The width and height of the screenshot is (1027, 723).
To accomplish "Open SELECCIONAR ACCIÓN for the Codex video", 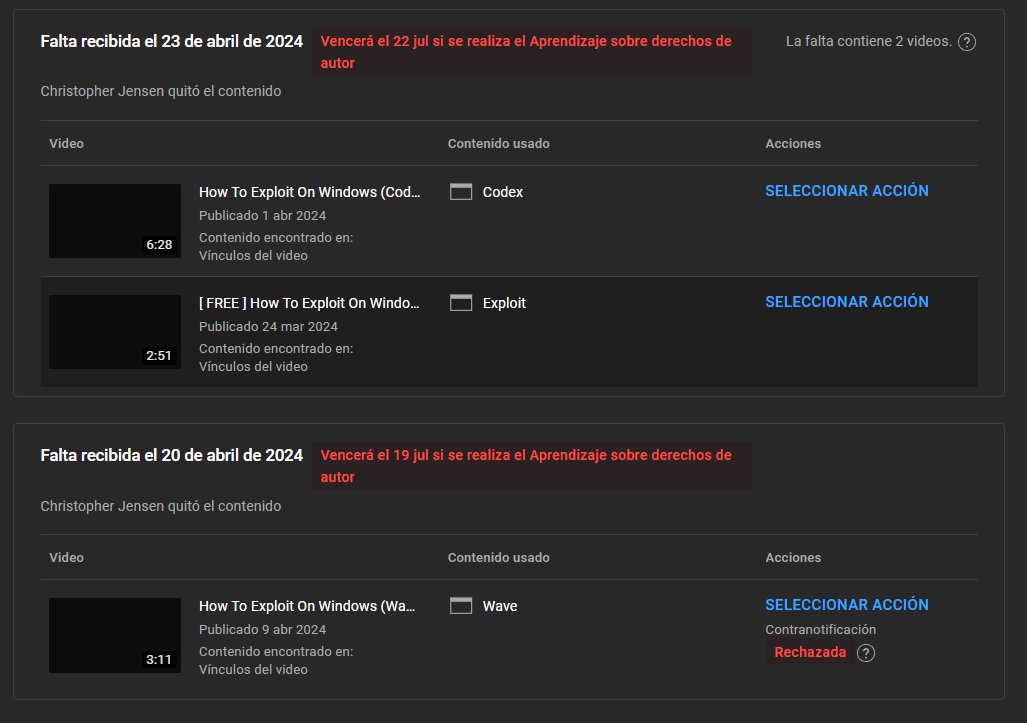I will click(x=847, y=191).
